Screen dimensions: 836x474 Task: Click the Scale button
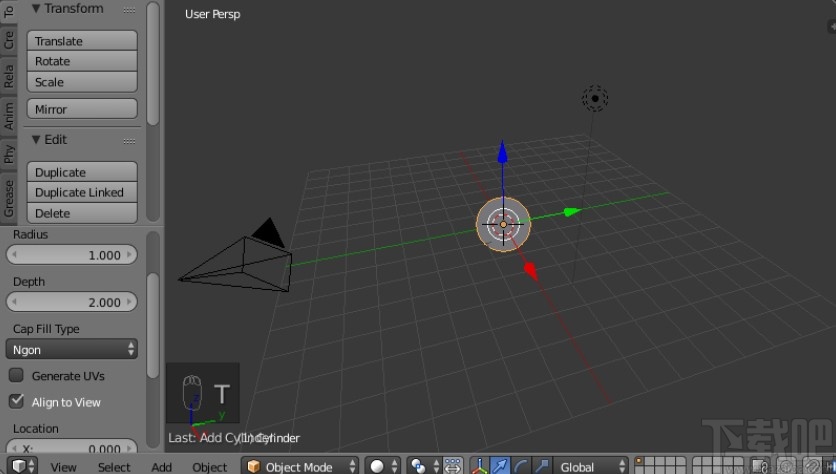(x=82, y=82)
